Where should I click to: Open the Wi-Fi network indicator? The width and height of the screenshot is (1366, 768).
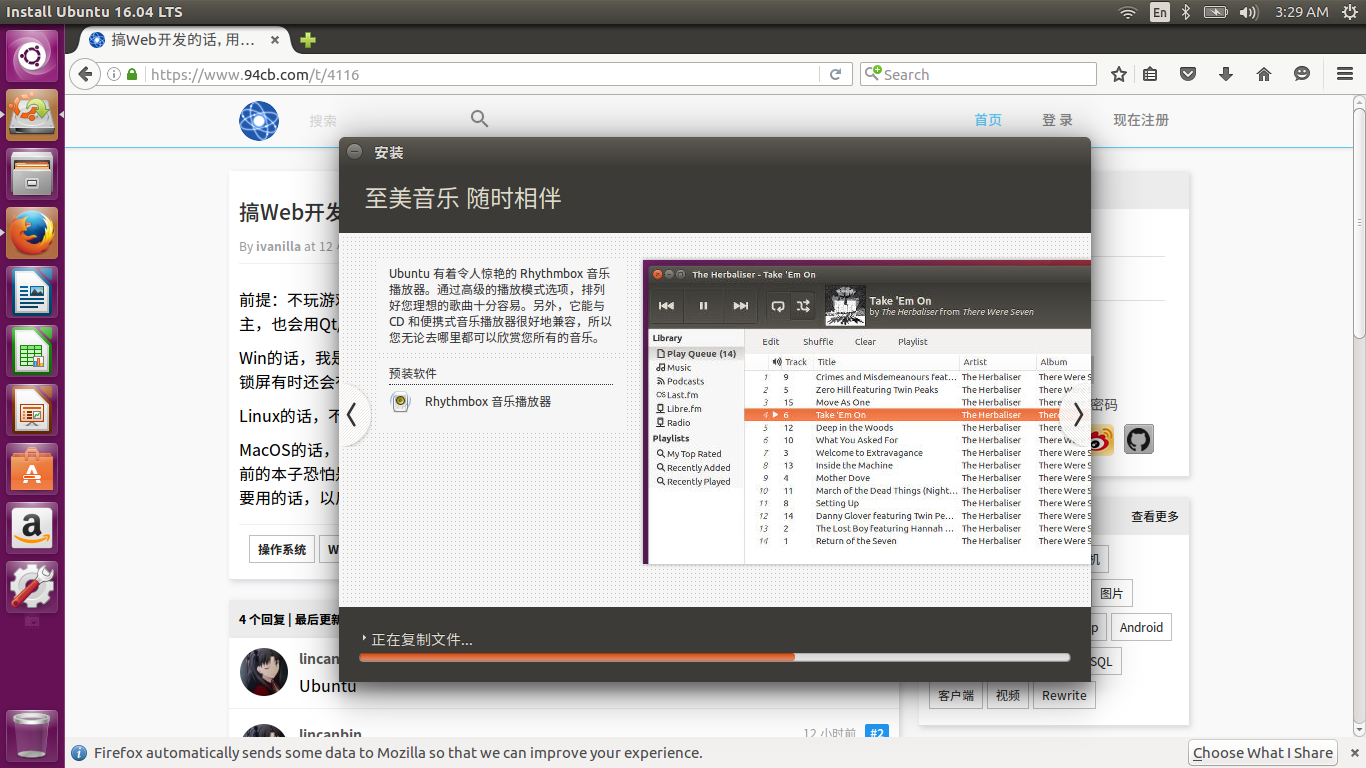pyautogui.click(x=1128, y=12)
